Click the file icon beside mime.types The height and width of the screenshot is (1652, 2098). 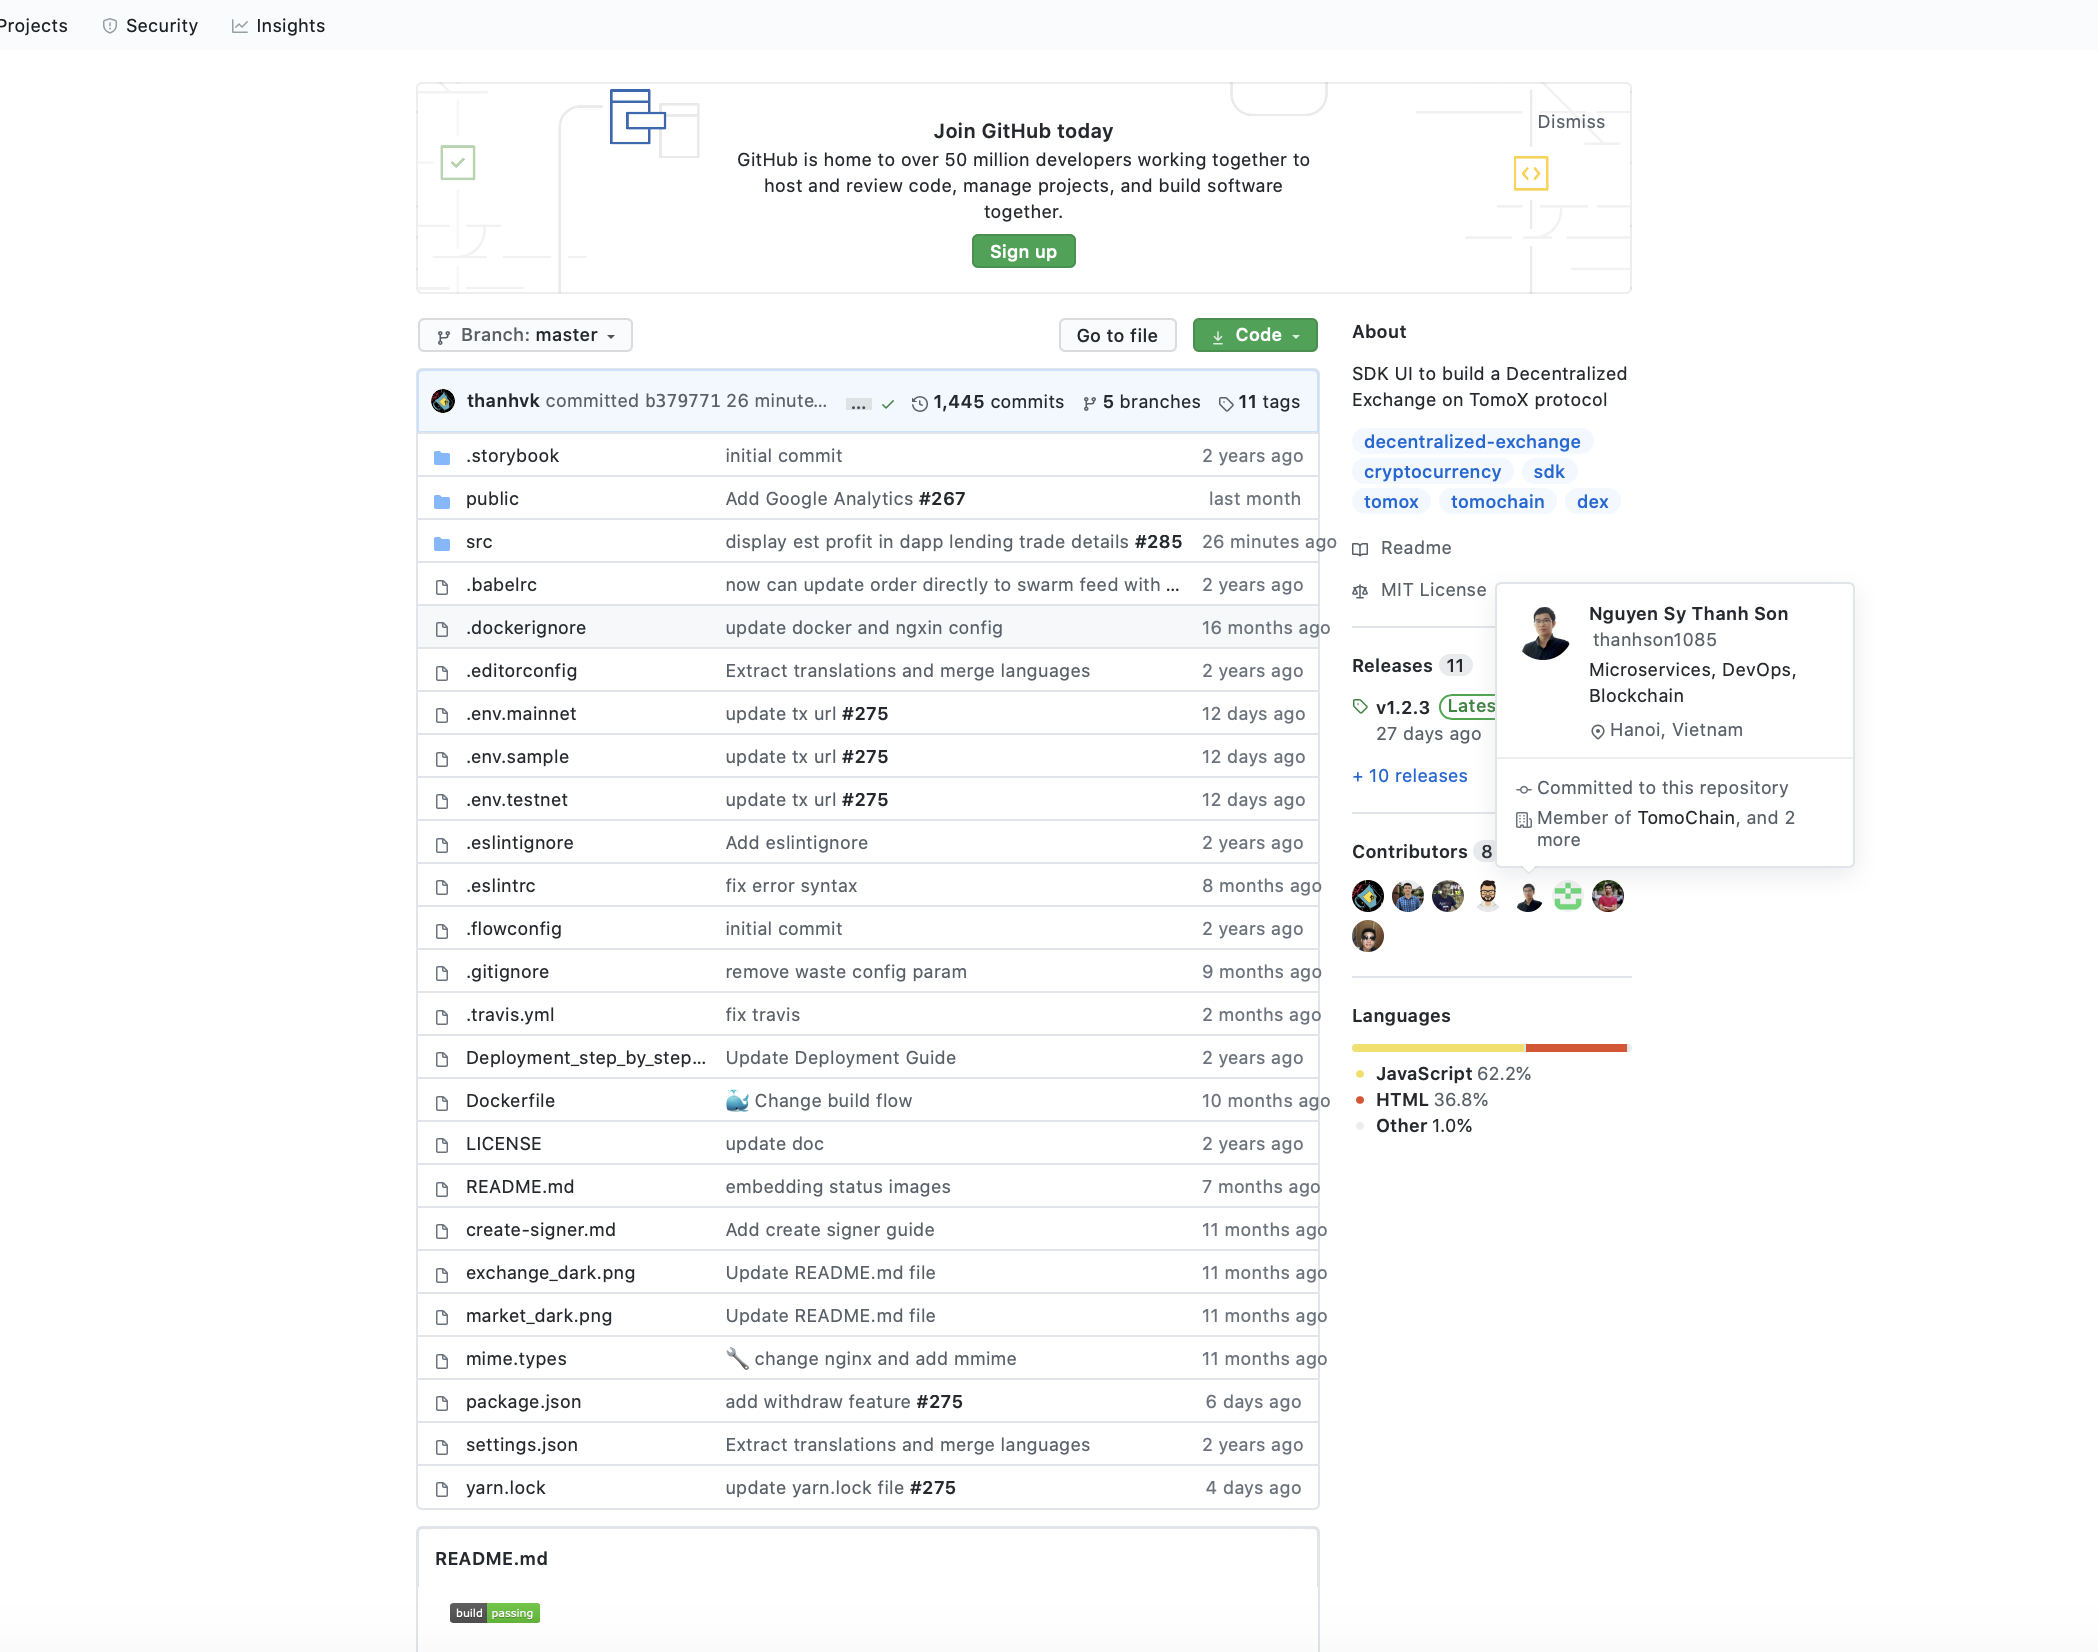pos(442,1360)
